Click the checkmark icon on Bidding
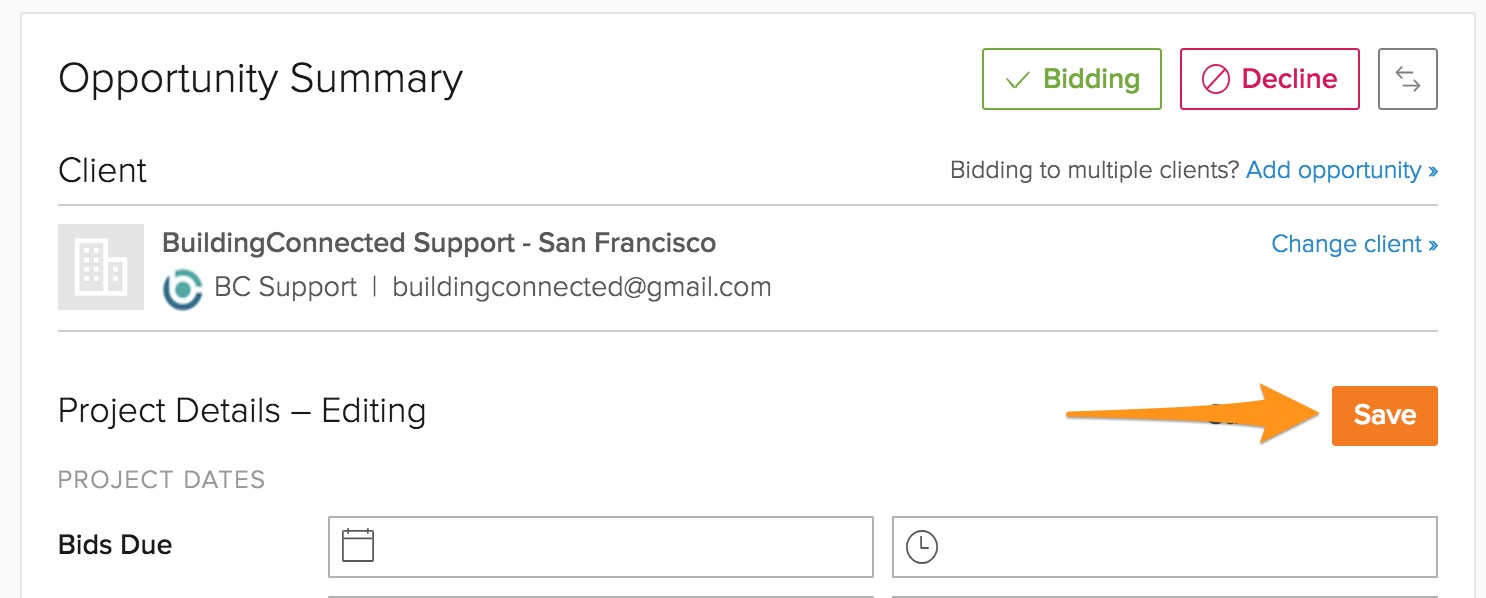1486x598 pixels. tap(1017, 80)
